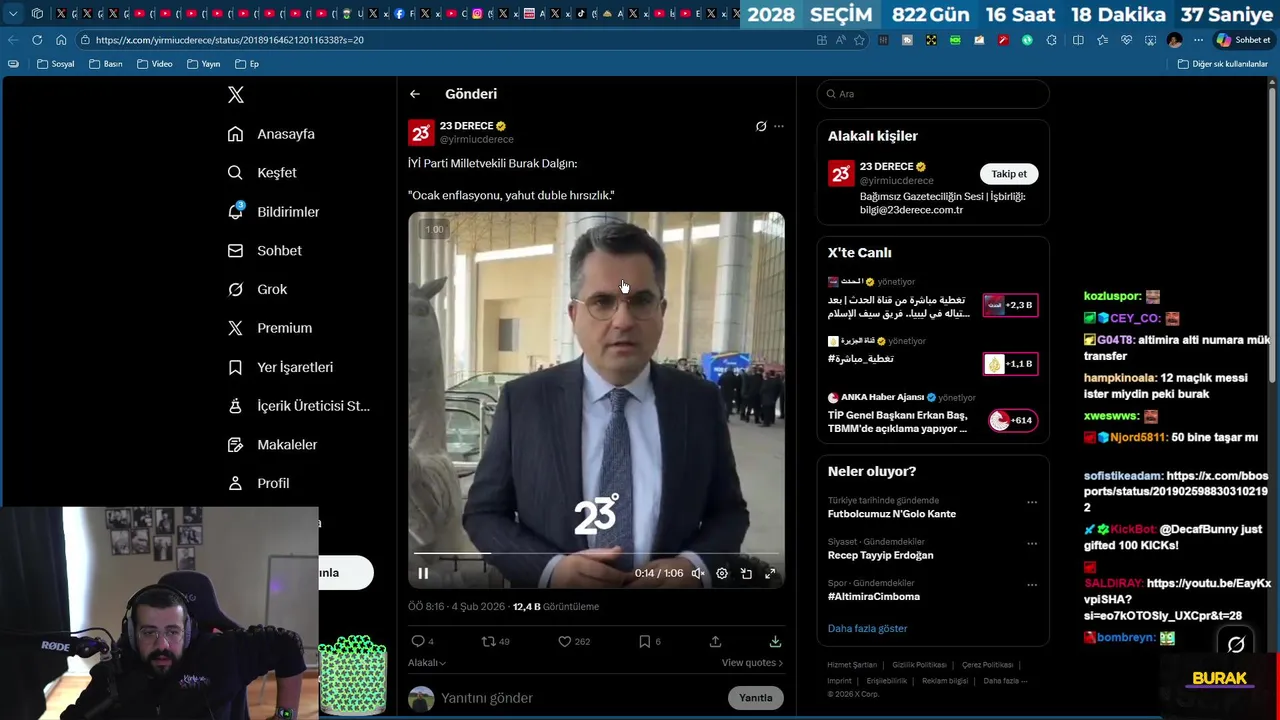This screenshot has width=1280, height=720.
Task: Like the post with 262 likes
Action: coord(574,641)
